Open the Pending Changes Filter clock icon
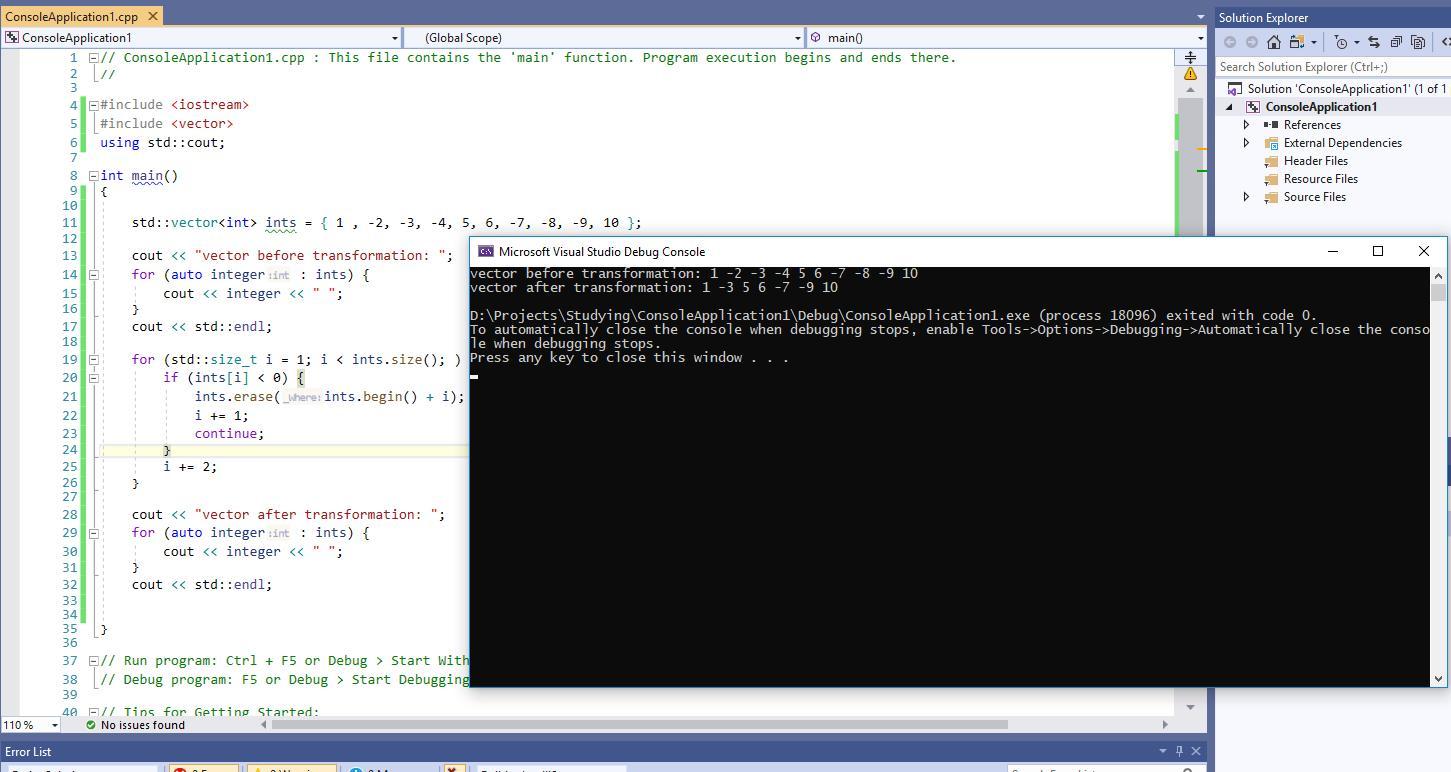 click(1341, 42)
